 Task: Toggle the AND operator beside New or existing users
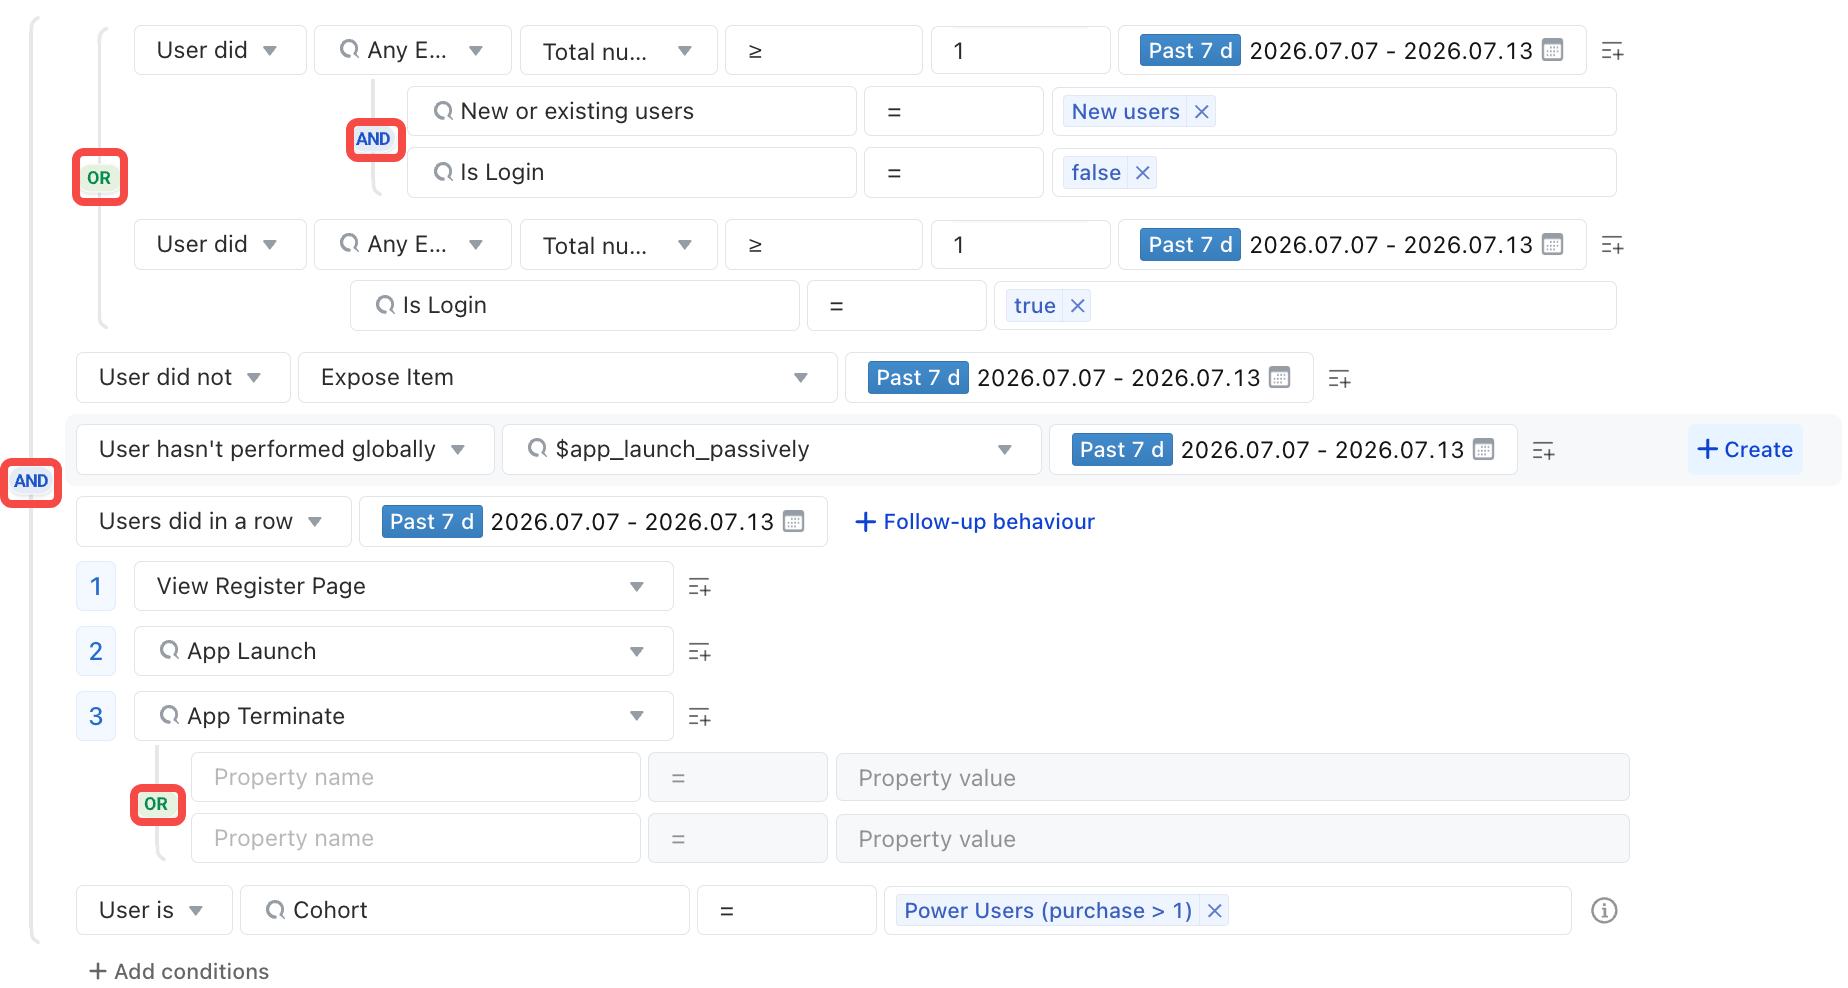point(374,139)
